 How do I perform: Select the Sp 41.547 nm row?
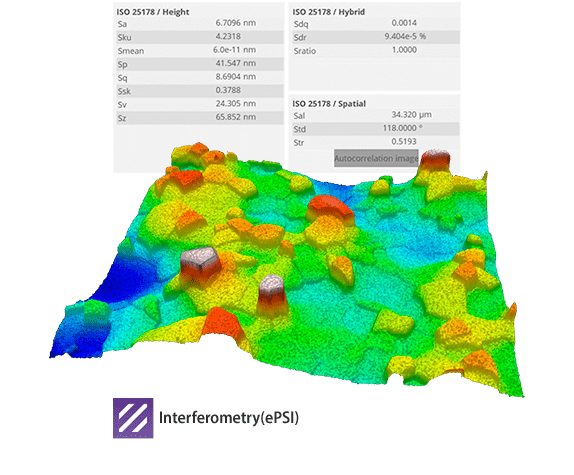pyautogui.click(x=200, y=64)
